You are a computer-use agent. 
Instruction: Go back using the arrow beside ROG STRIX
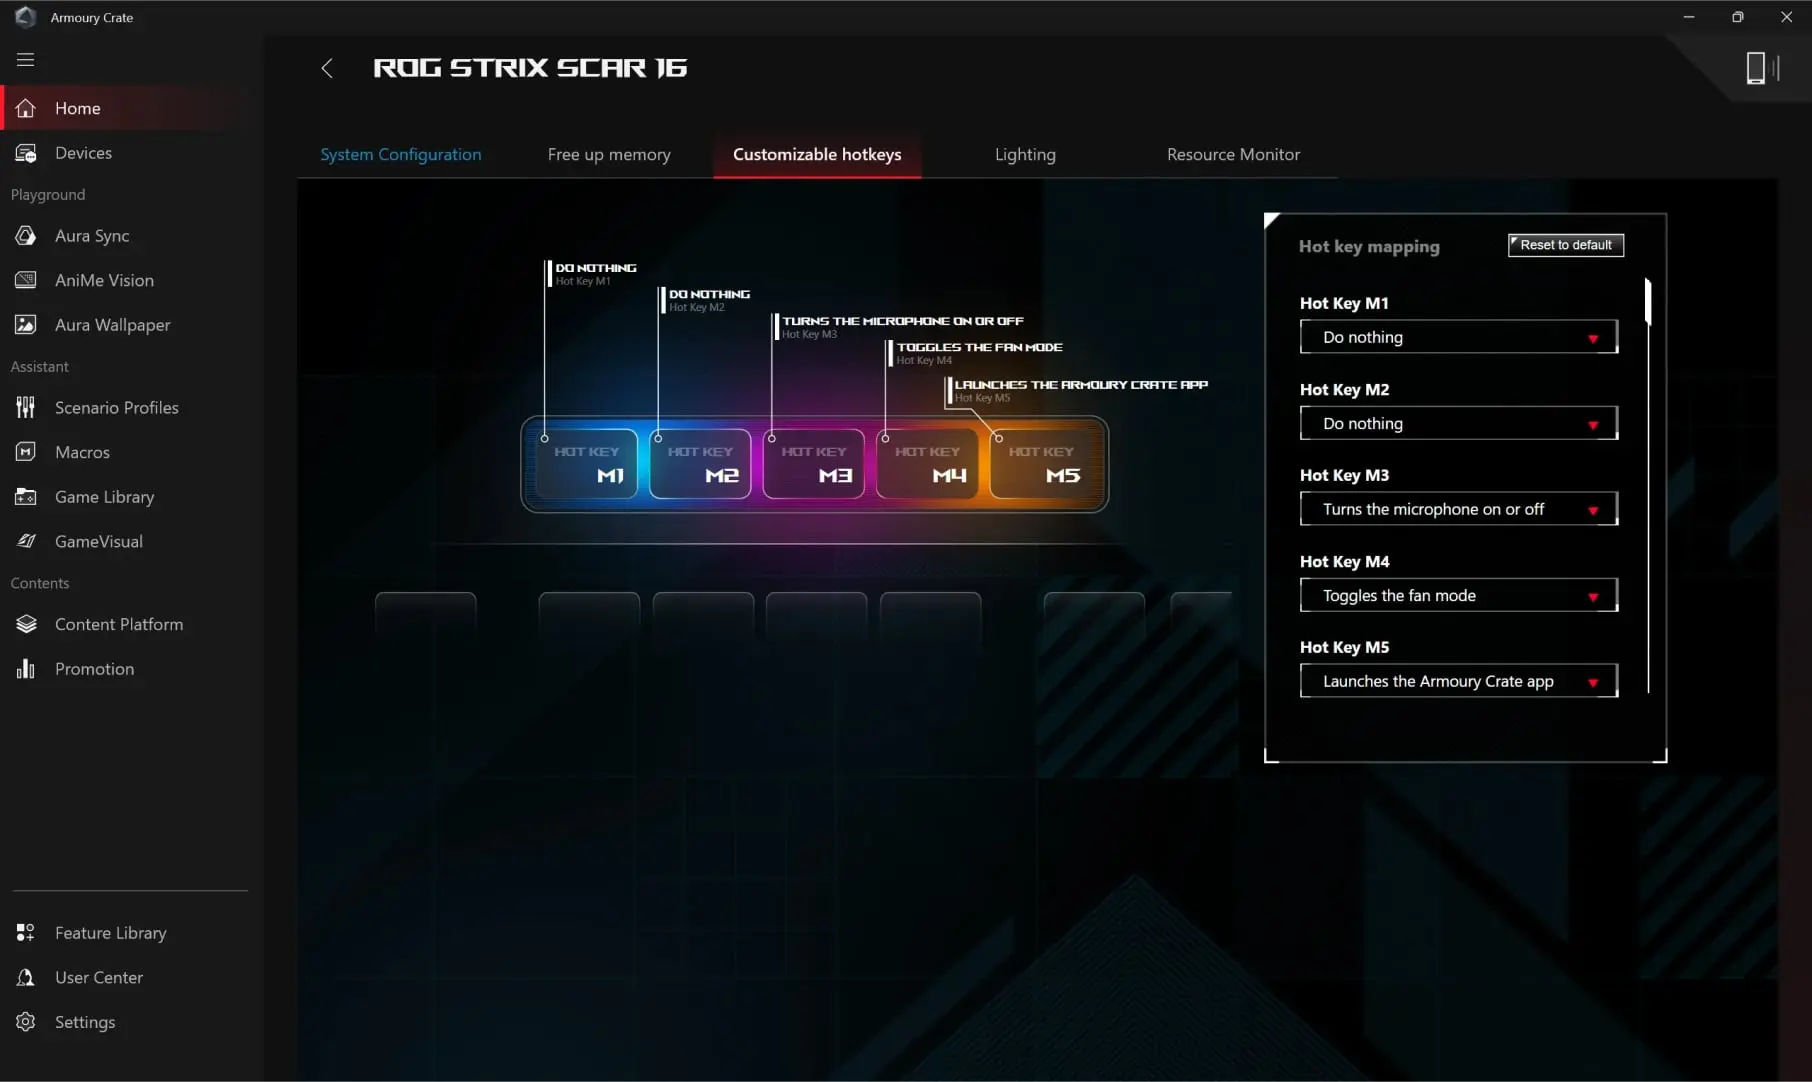(x=327, y=68)
